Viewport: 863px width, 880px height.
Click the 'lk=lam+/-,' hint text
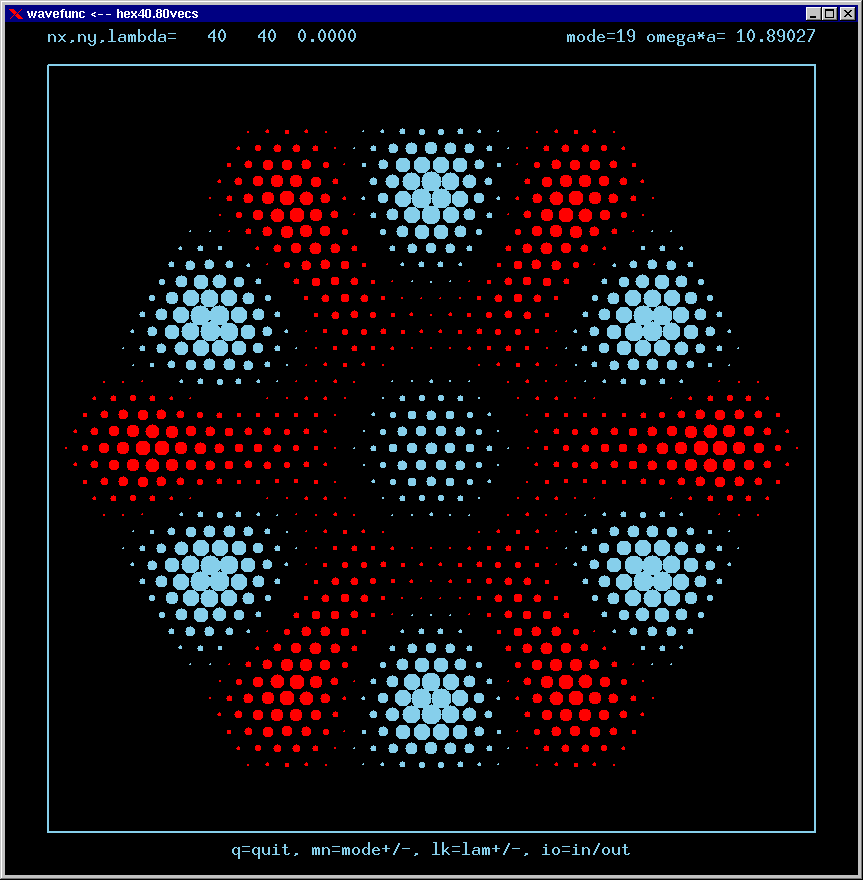[480, 850]
